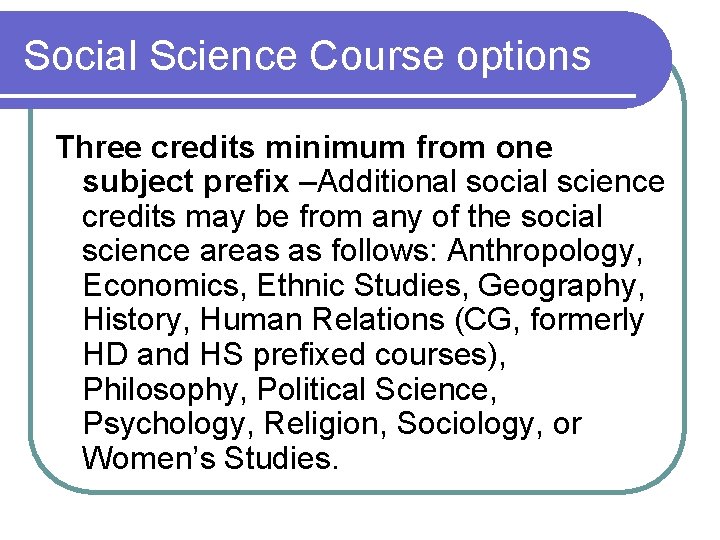Click the "HD and HS prefixed courses" text
Image resolution: width=720 pixels, height=540 pixels.
tap(293, 356)
